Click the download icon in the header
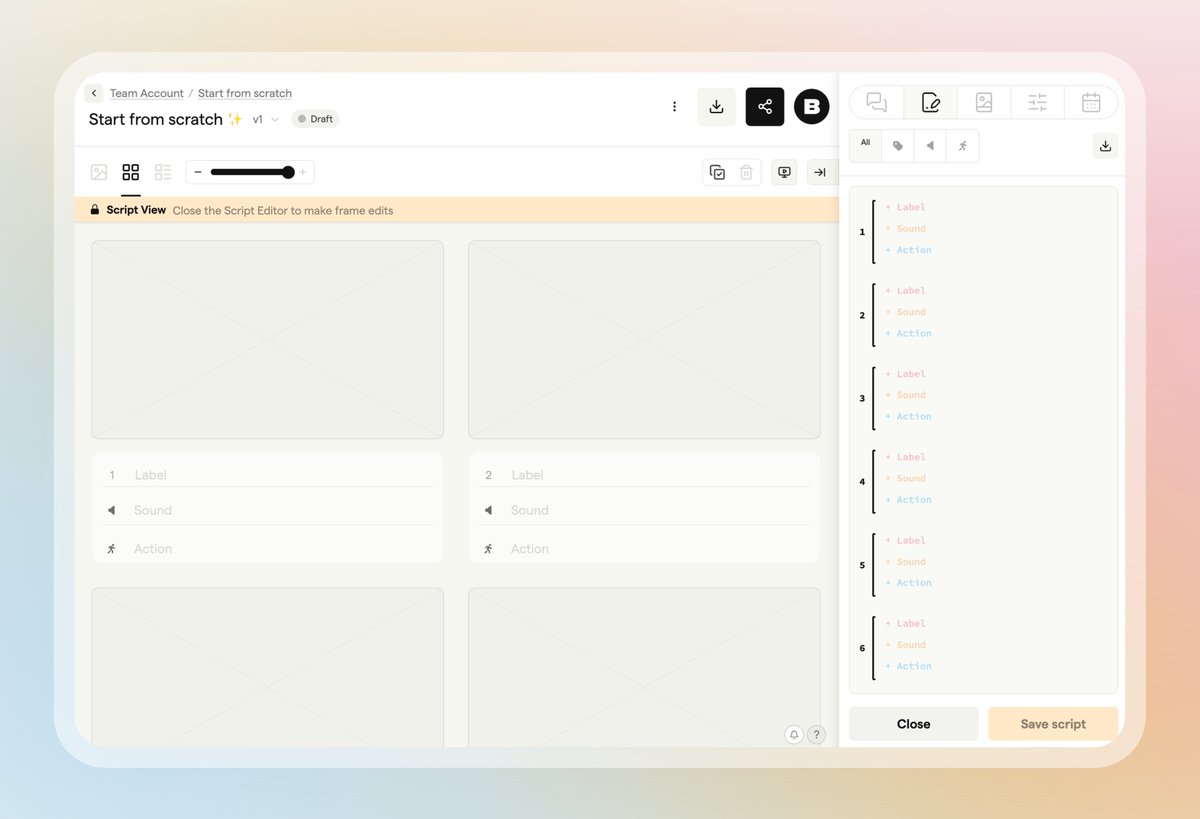The image size is (1200, 819). (716, 107)
